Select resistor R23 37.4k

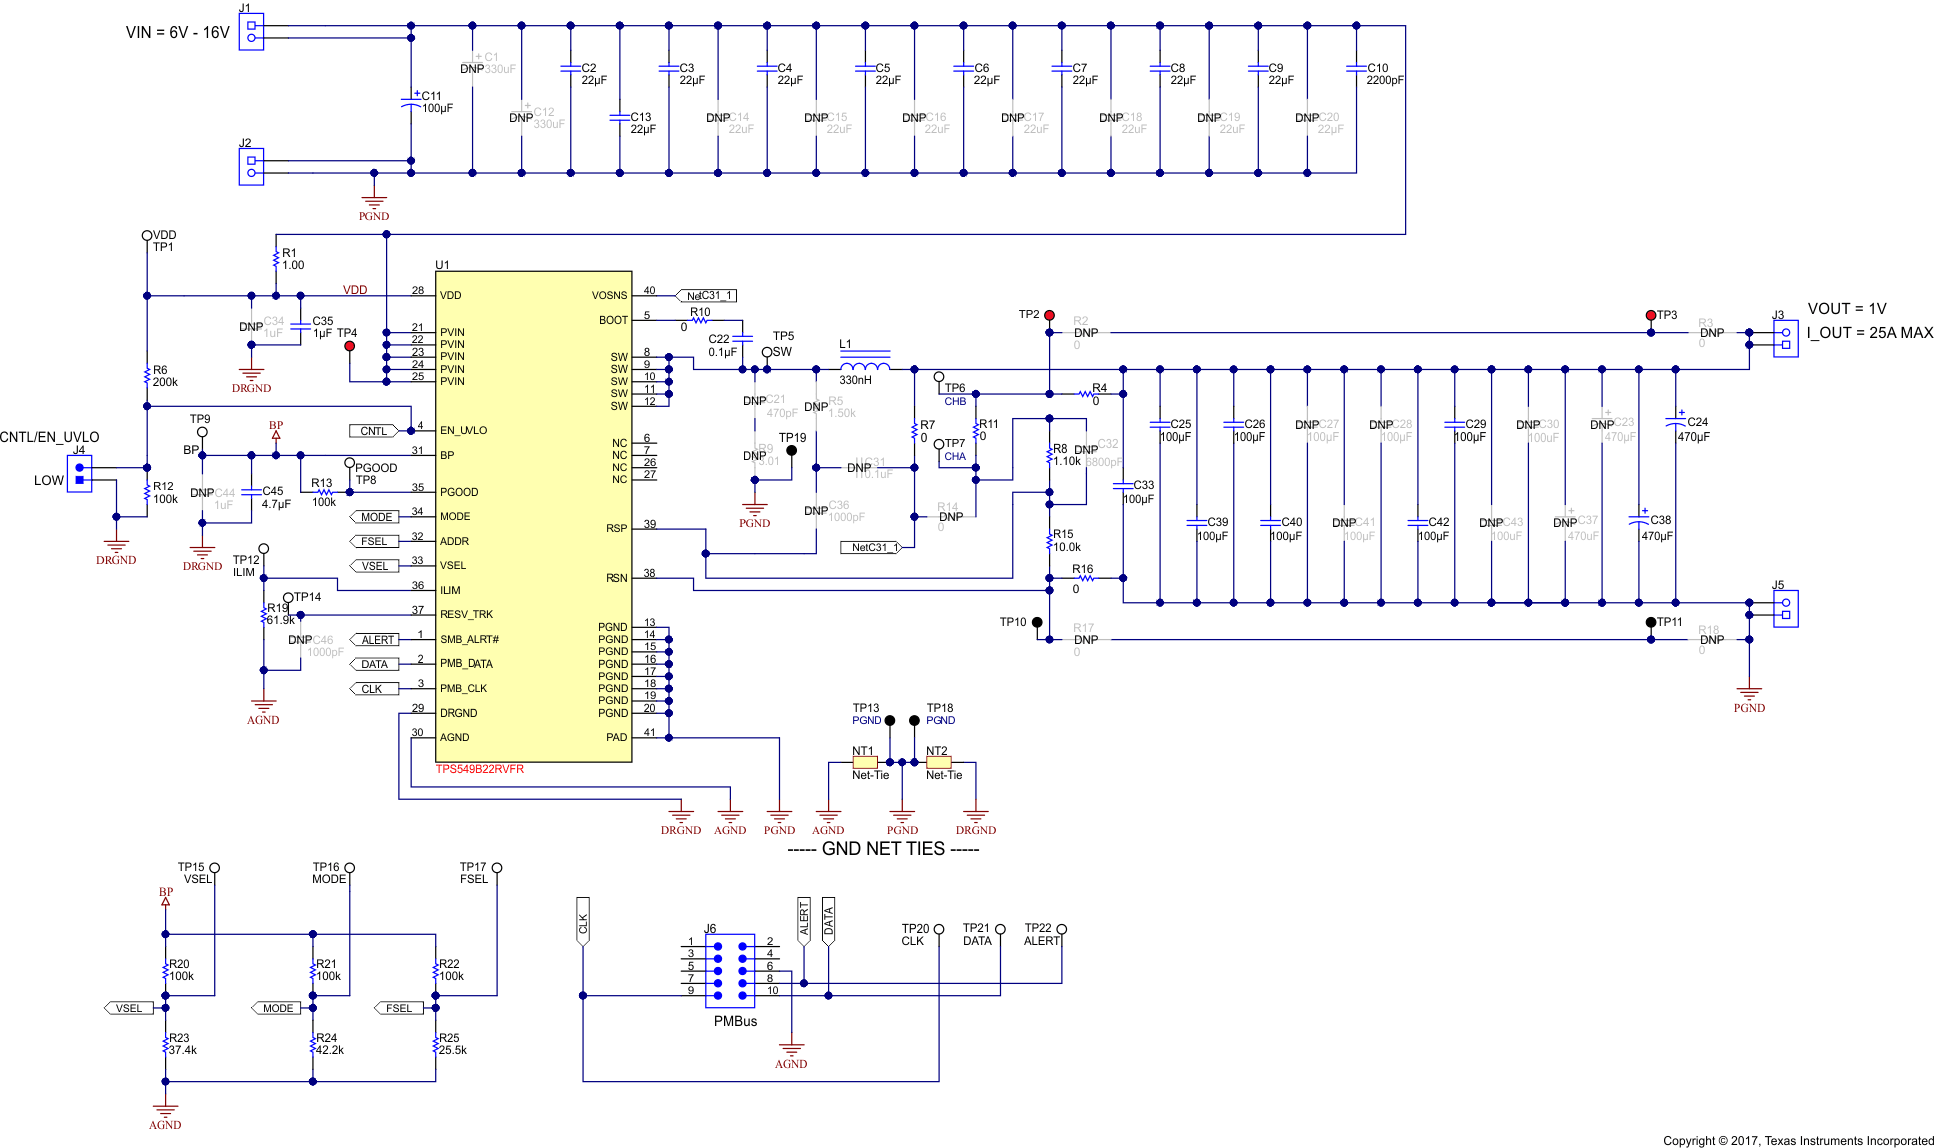coord(166,1045)
